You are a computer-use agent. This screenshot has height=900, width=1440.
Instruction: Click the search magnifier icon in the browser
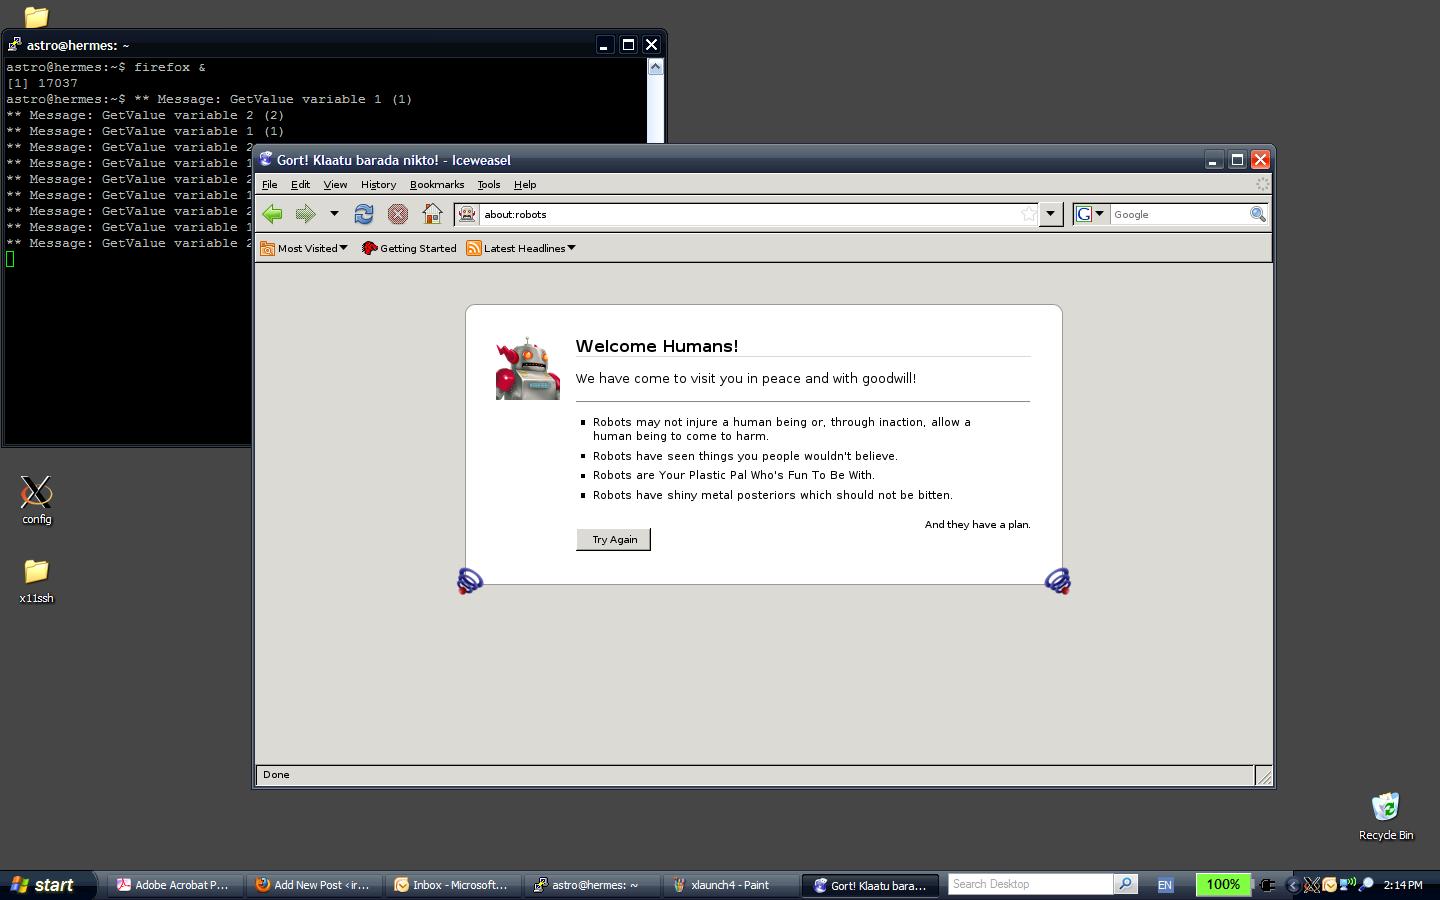pyautogui.click(x=1257, y=214)
